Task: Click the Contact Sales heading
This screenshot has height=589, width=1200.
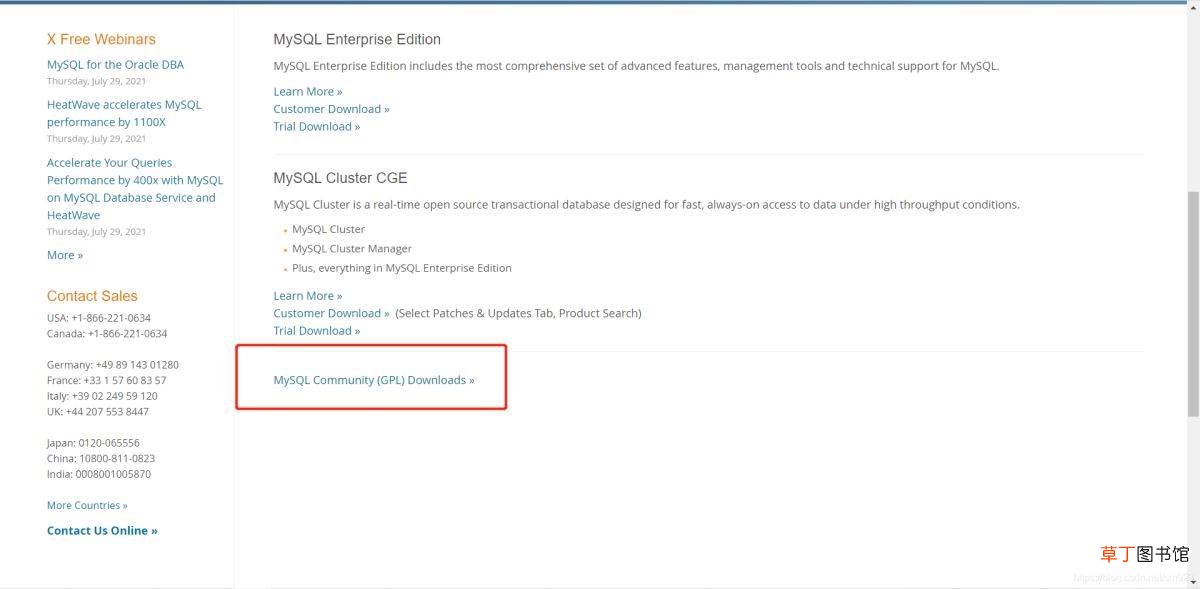Action: [92, 296]
